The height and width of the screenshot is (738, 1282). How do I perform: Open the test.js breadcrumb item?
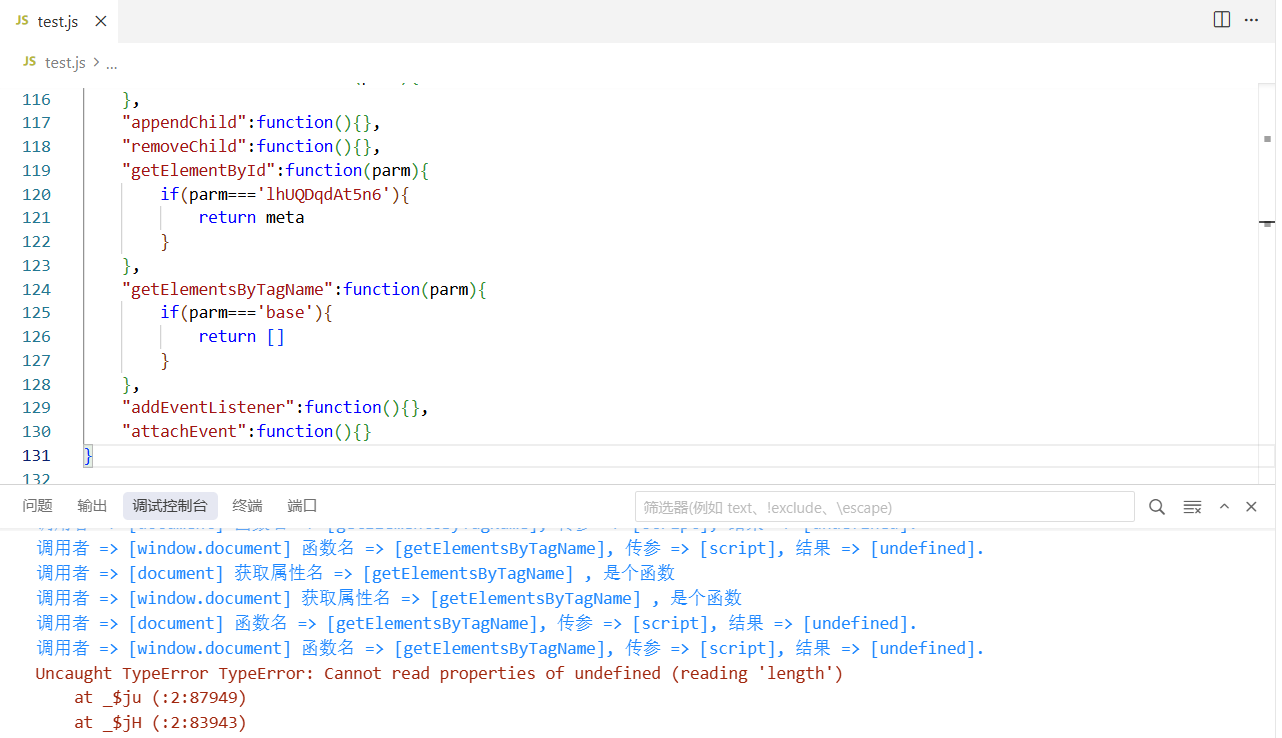(x=65, y=63)
